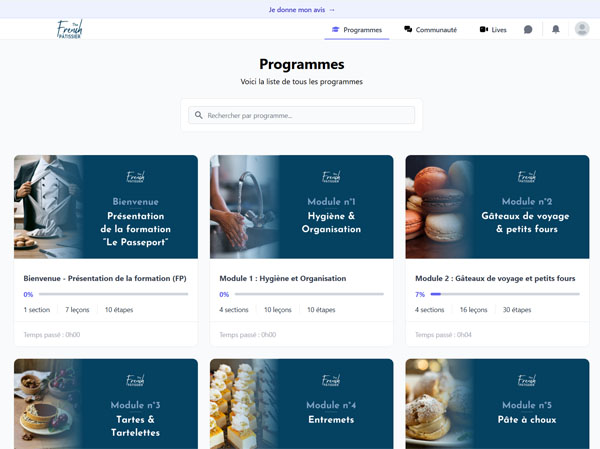Click the Module 2 progress bar
This screenshot has width=600, height=449.
505,294
